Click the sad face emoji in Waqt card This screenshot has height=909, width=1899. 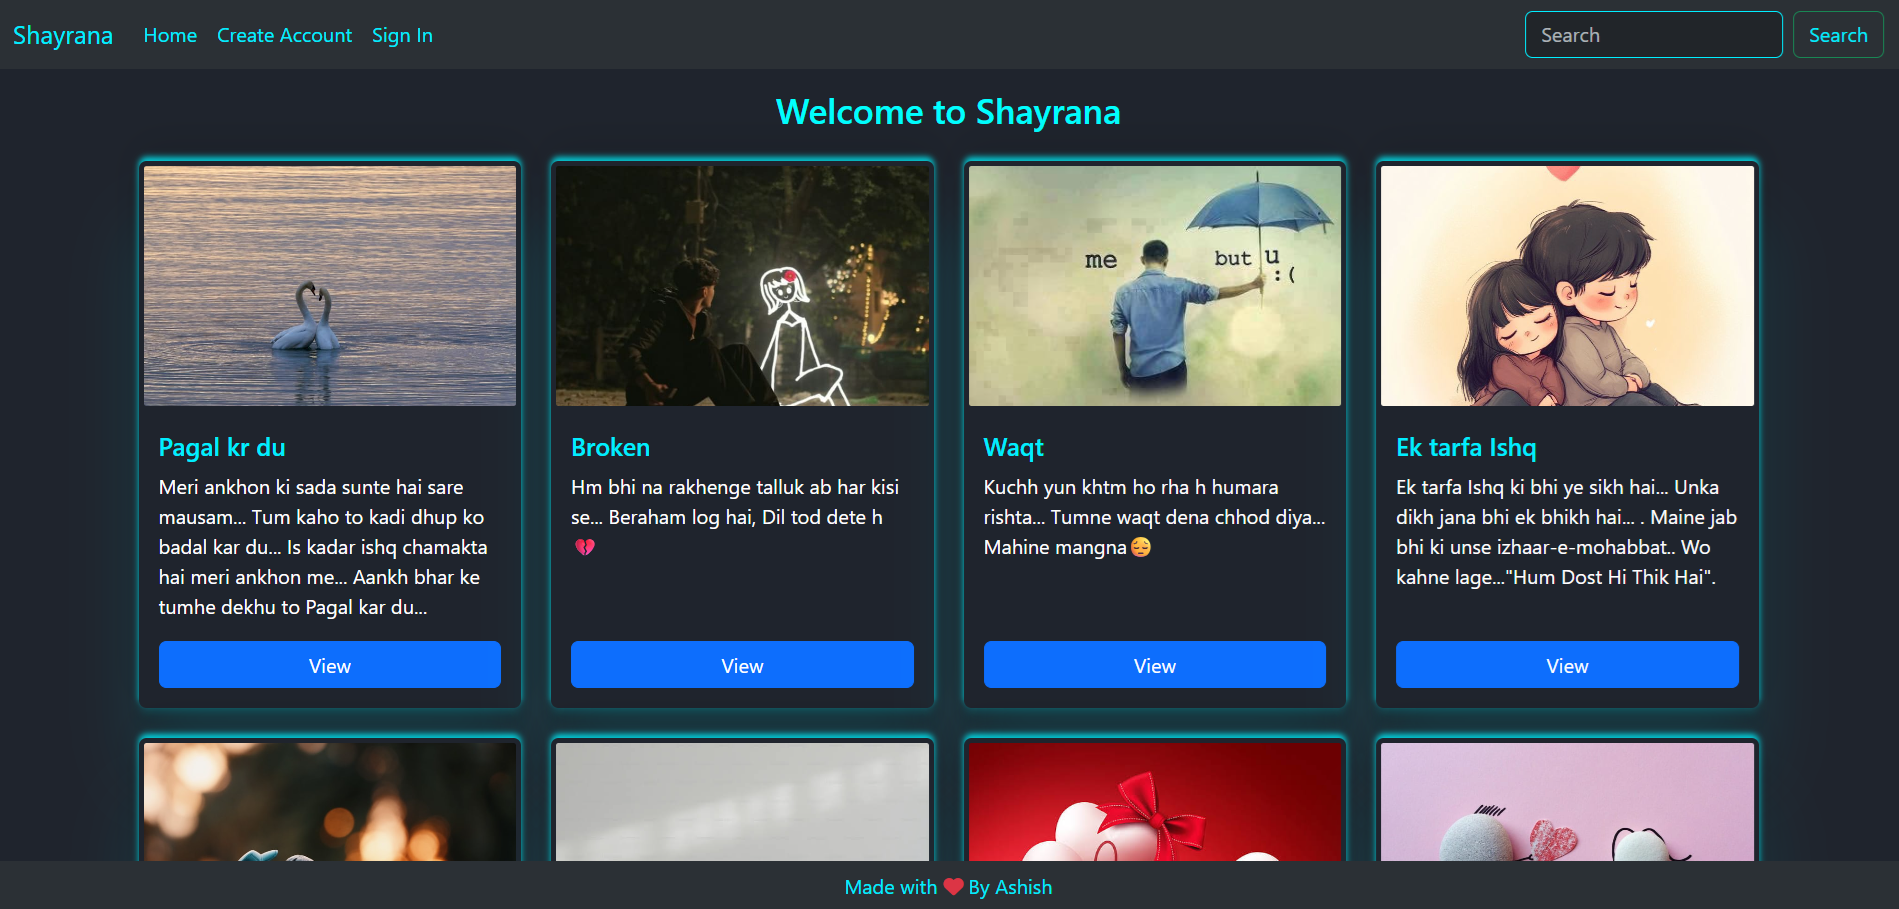[1141, 547]
